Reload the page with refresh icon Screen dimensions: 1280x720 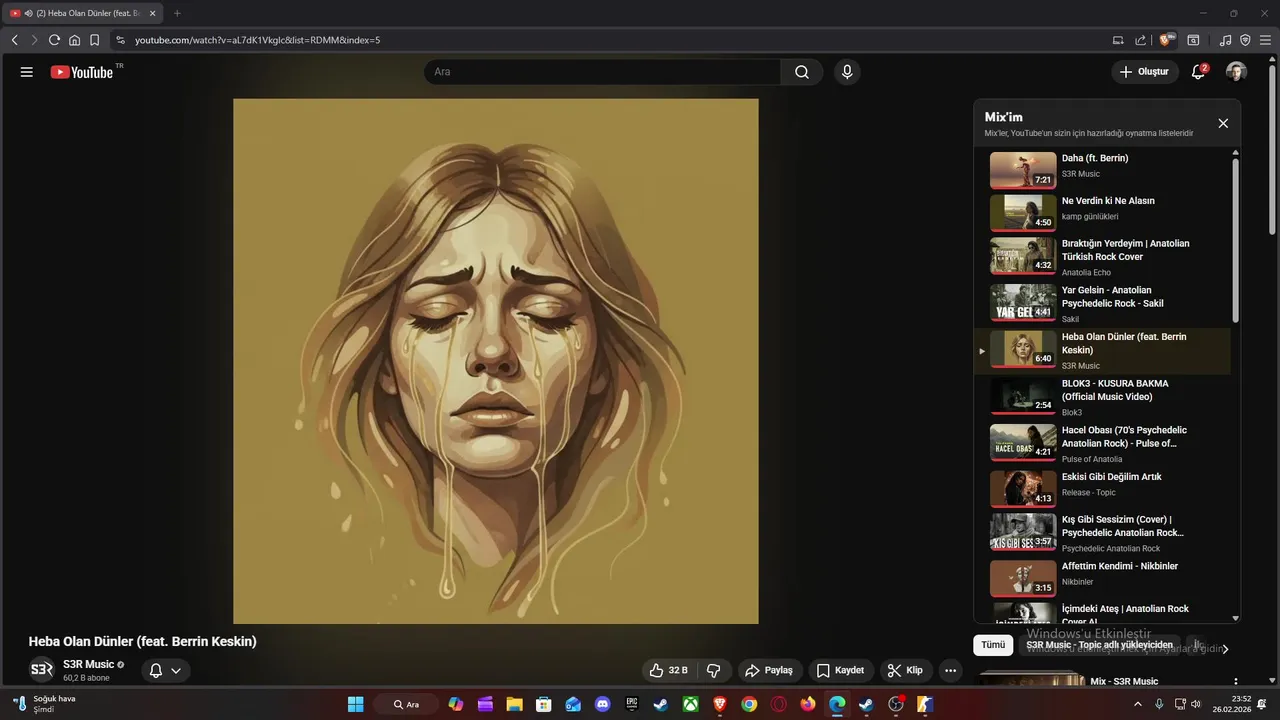pyautogui.click(x=54, y=40)
